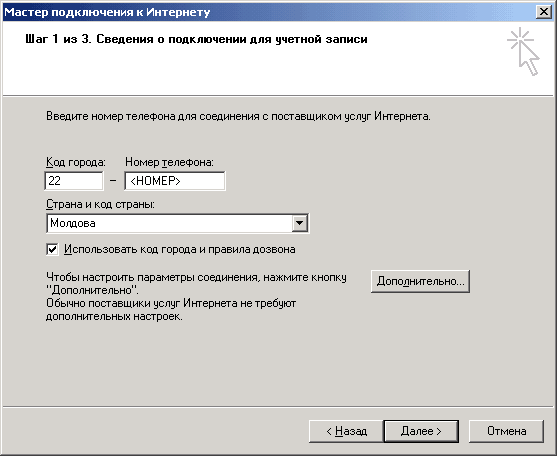This screenshot has width=557, height=456.
Task: Click the 'Номер телефона:' label
Action: tap(169, 162)
